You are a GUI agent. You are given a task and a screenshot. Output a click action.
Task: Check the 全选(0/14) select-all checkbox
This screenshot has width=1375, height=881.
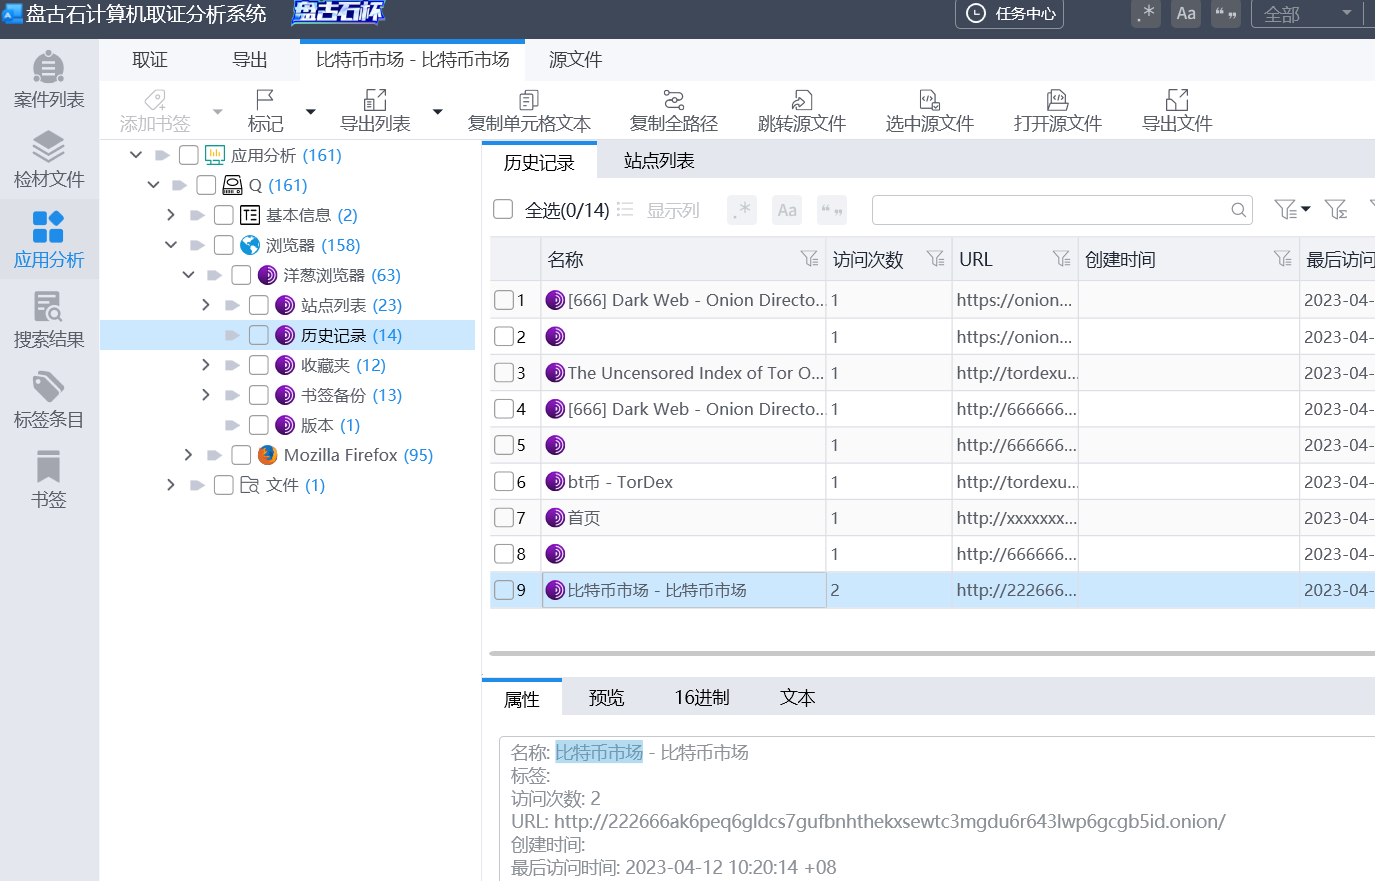(503, 209)
